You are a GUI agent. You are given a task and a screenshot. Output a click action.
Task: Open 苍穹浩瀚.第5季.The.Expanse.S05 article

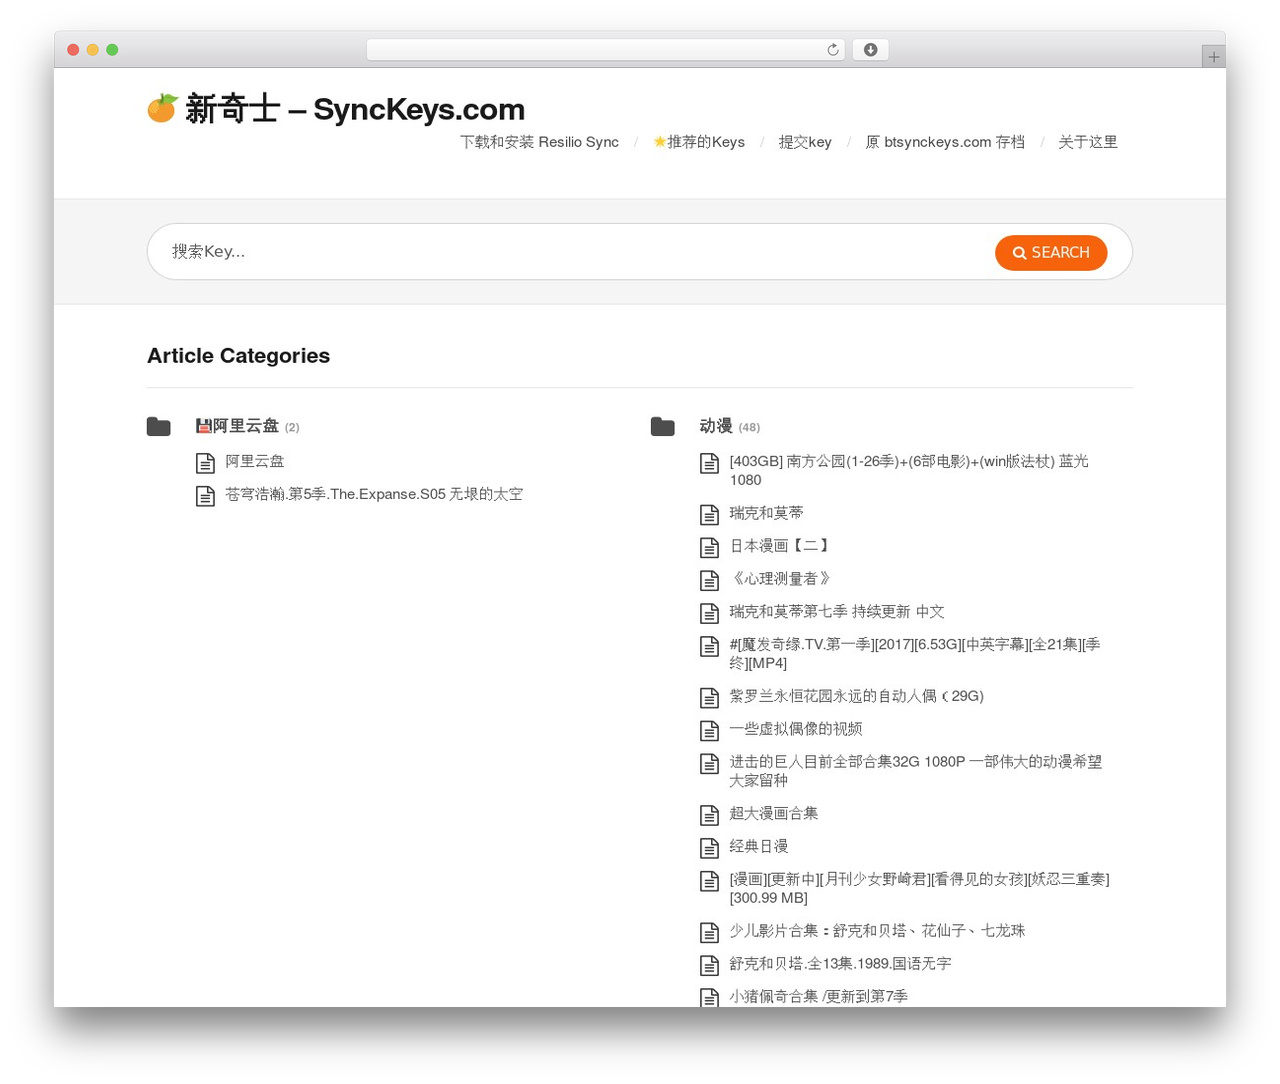[374, 494]
